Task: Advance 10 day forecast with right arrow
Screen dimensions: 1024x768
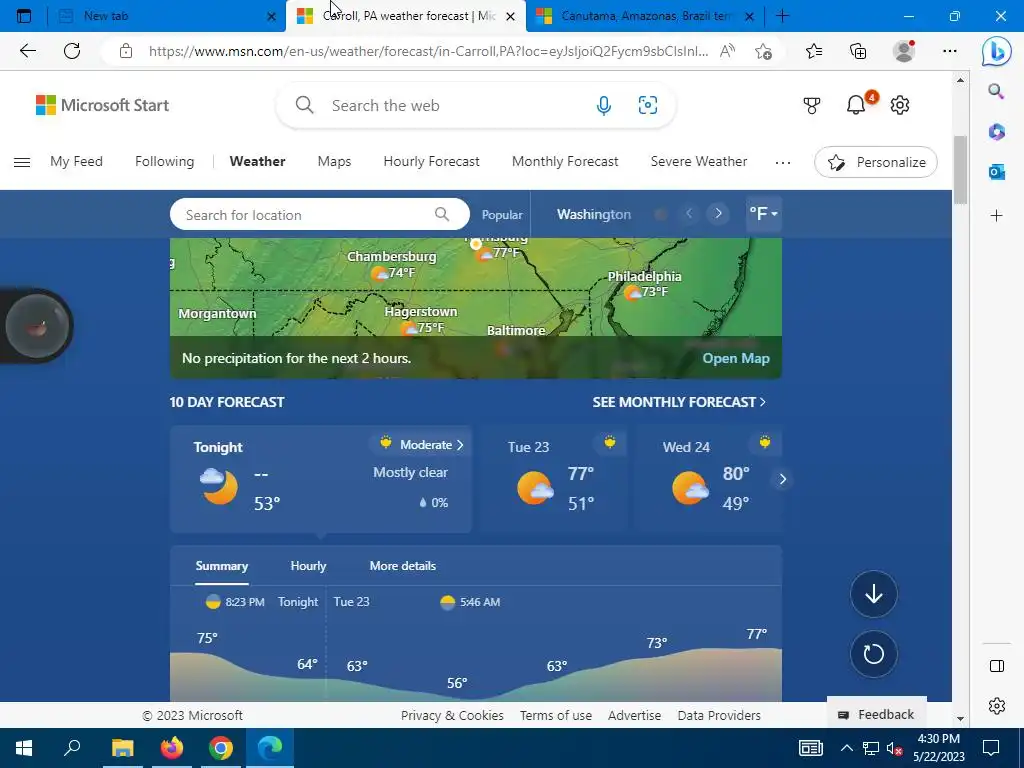Action: point(782,479)
